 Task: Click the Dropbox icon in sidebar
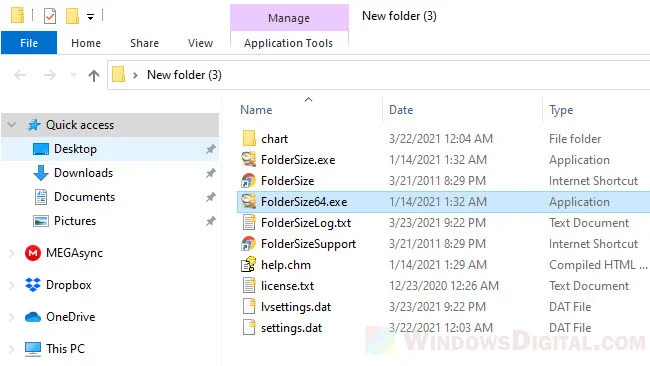click(x=33, y=285)
